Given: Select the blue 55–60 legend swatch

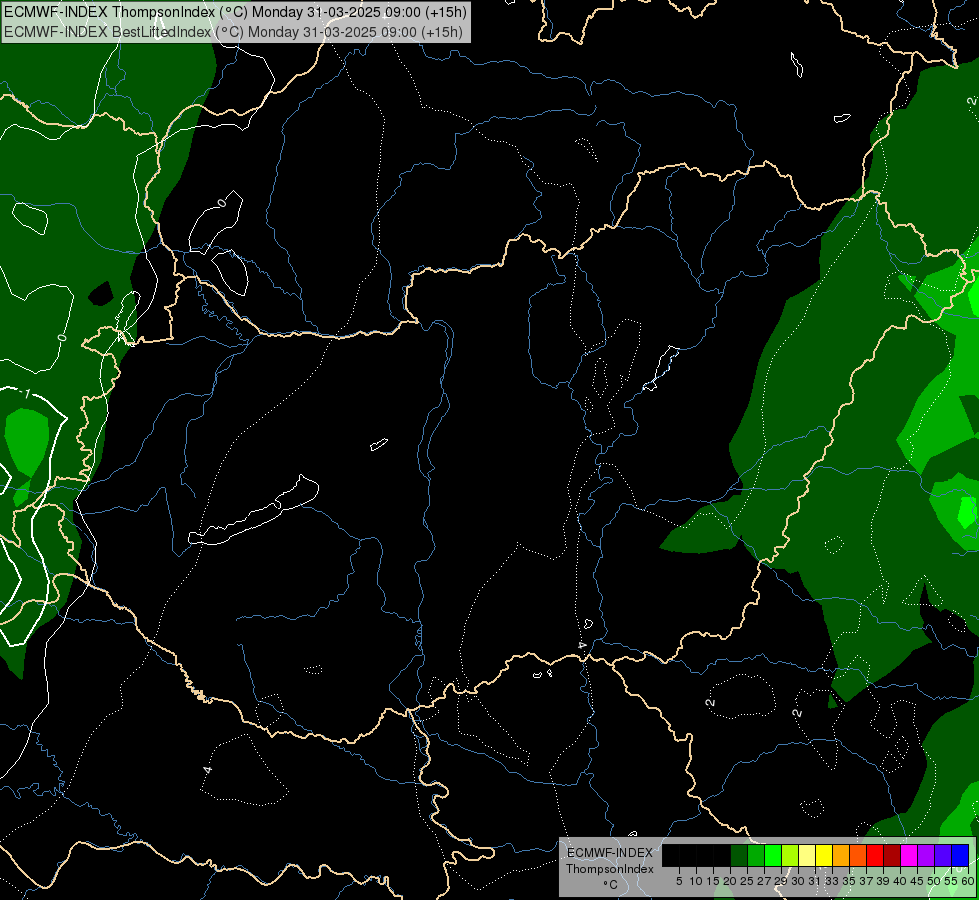Looking at the screenshot, I should coord(960,855).
